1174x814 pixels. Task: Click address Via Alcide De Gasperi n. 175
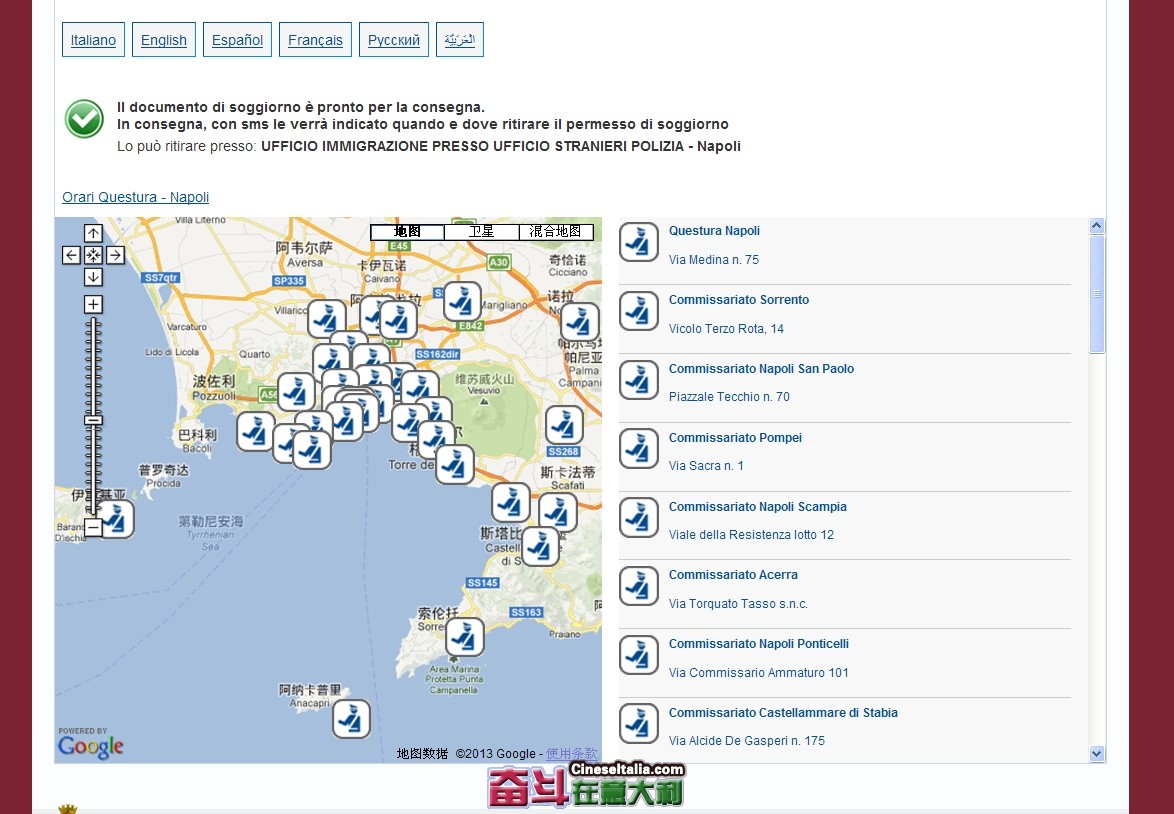pos(746,740)
